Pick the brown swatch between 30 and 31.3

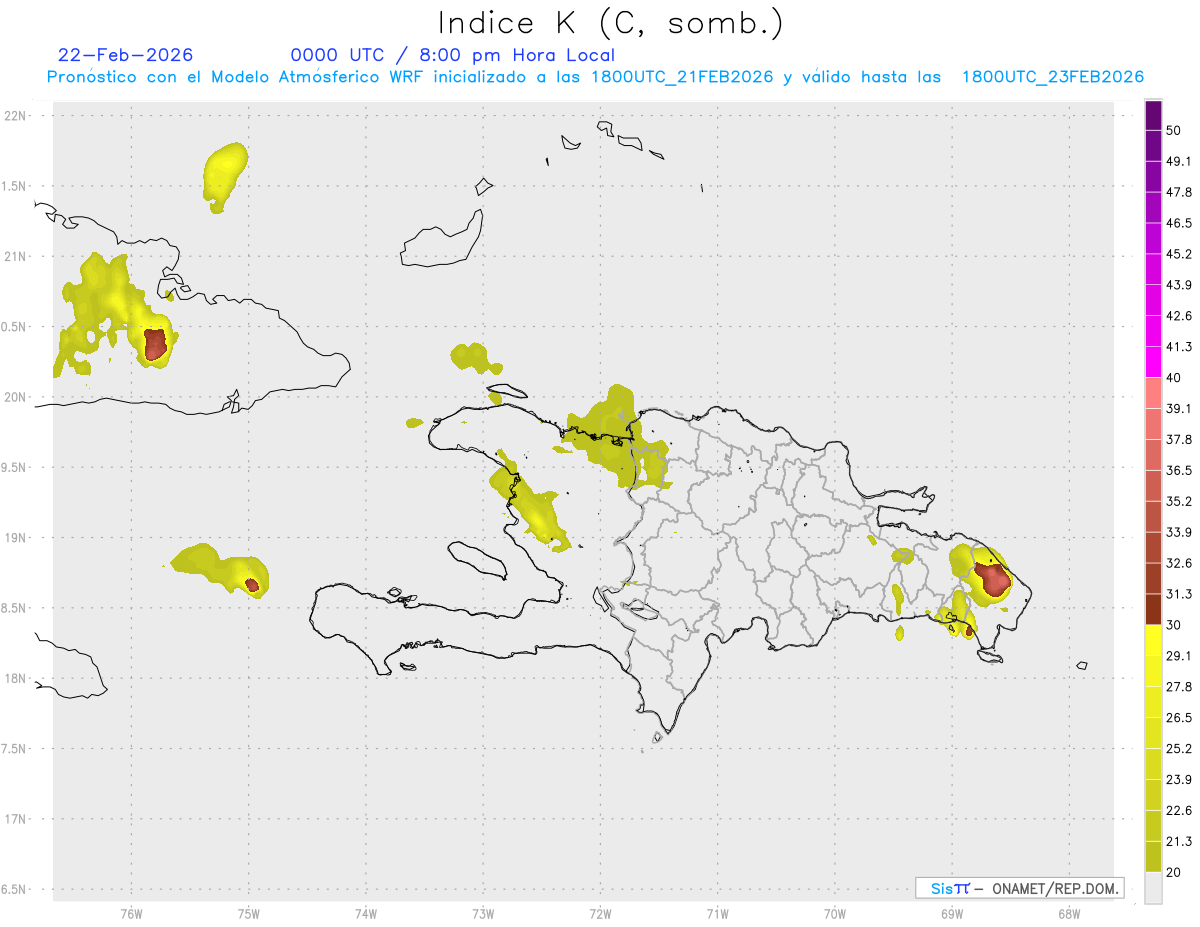1153,609
